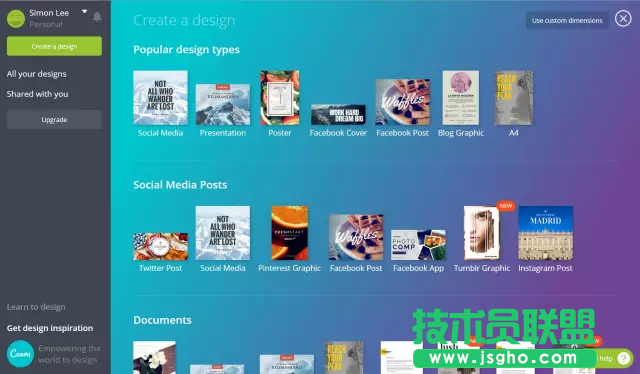The height and width of the screenshot is (374, 640).
Task: Choose the Twitter Post thumbnail
Action: coord(160,247)
